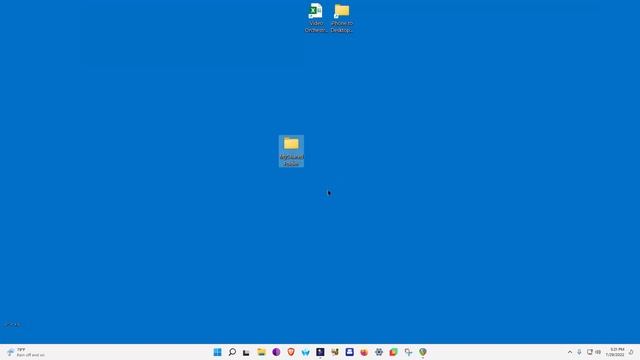Open the green shield app in the taskbar
Image resolution: width=640 pixels, height=360 pixels.
click(x=423, y=352)
